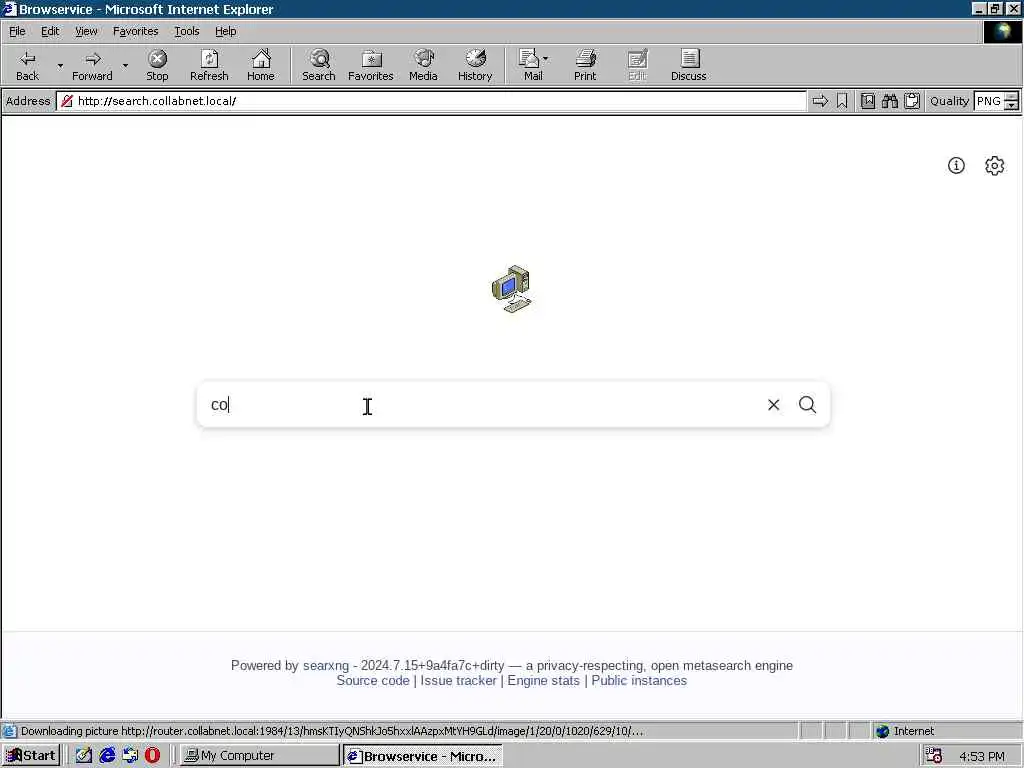The image size is (1024, 768).
Task: Open SearXNG preferences gear icon
Action: coord(994,166)
